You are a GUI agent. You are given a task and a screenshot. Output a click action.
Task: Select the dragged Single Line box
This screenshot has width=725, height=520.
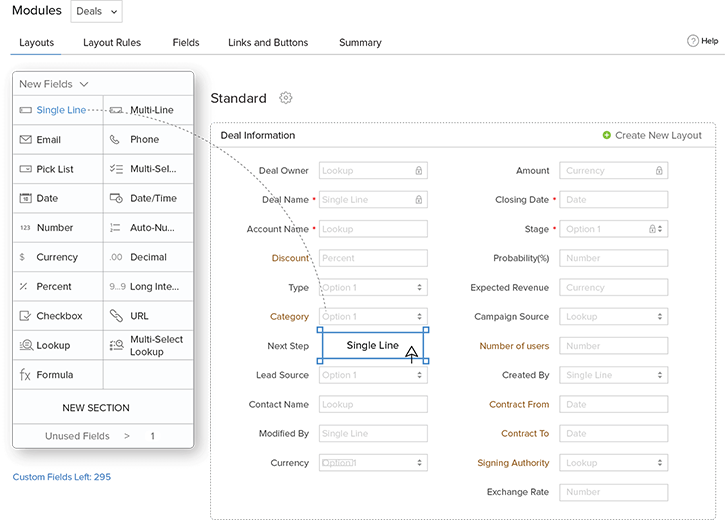[373, 345]
